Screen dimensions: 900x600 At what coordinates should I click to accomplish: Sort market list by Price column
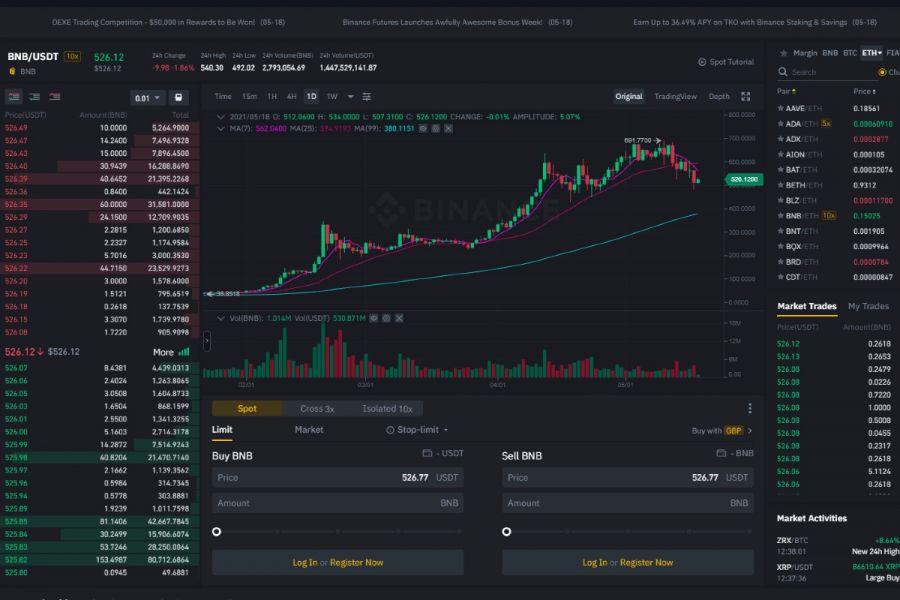click(x=864, y=91)
